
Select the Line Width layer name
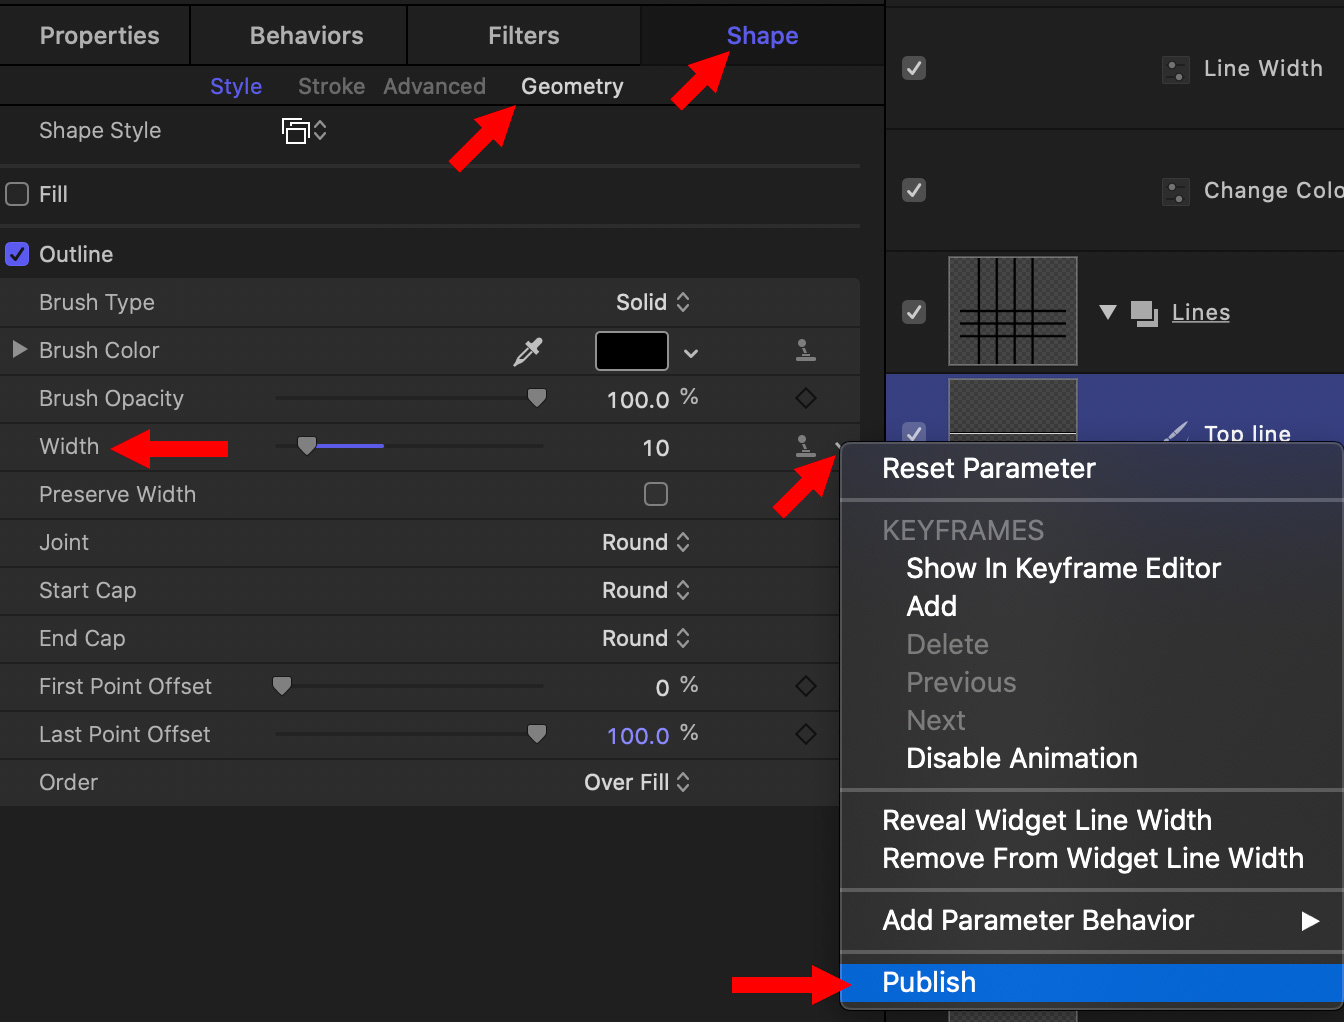click(x=1263, y=69)
